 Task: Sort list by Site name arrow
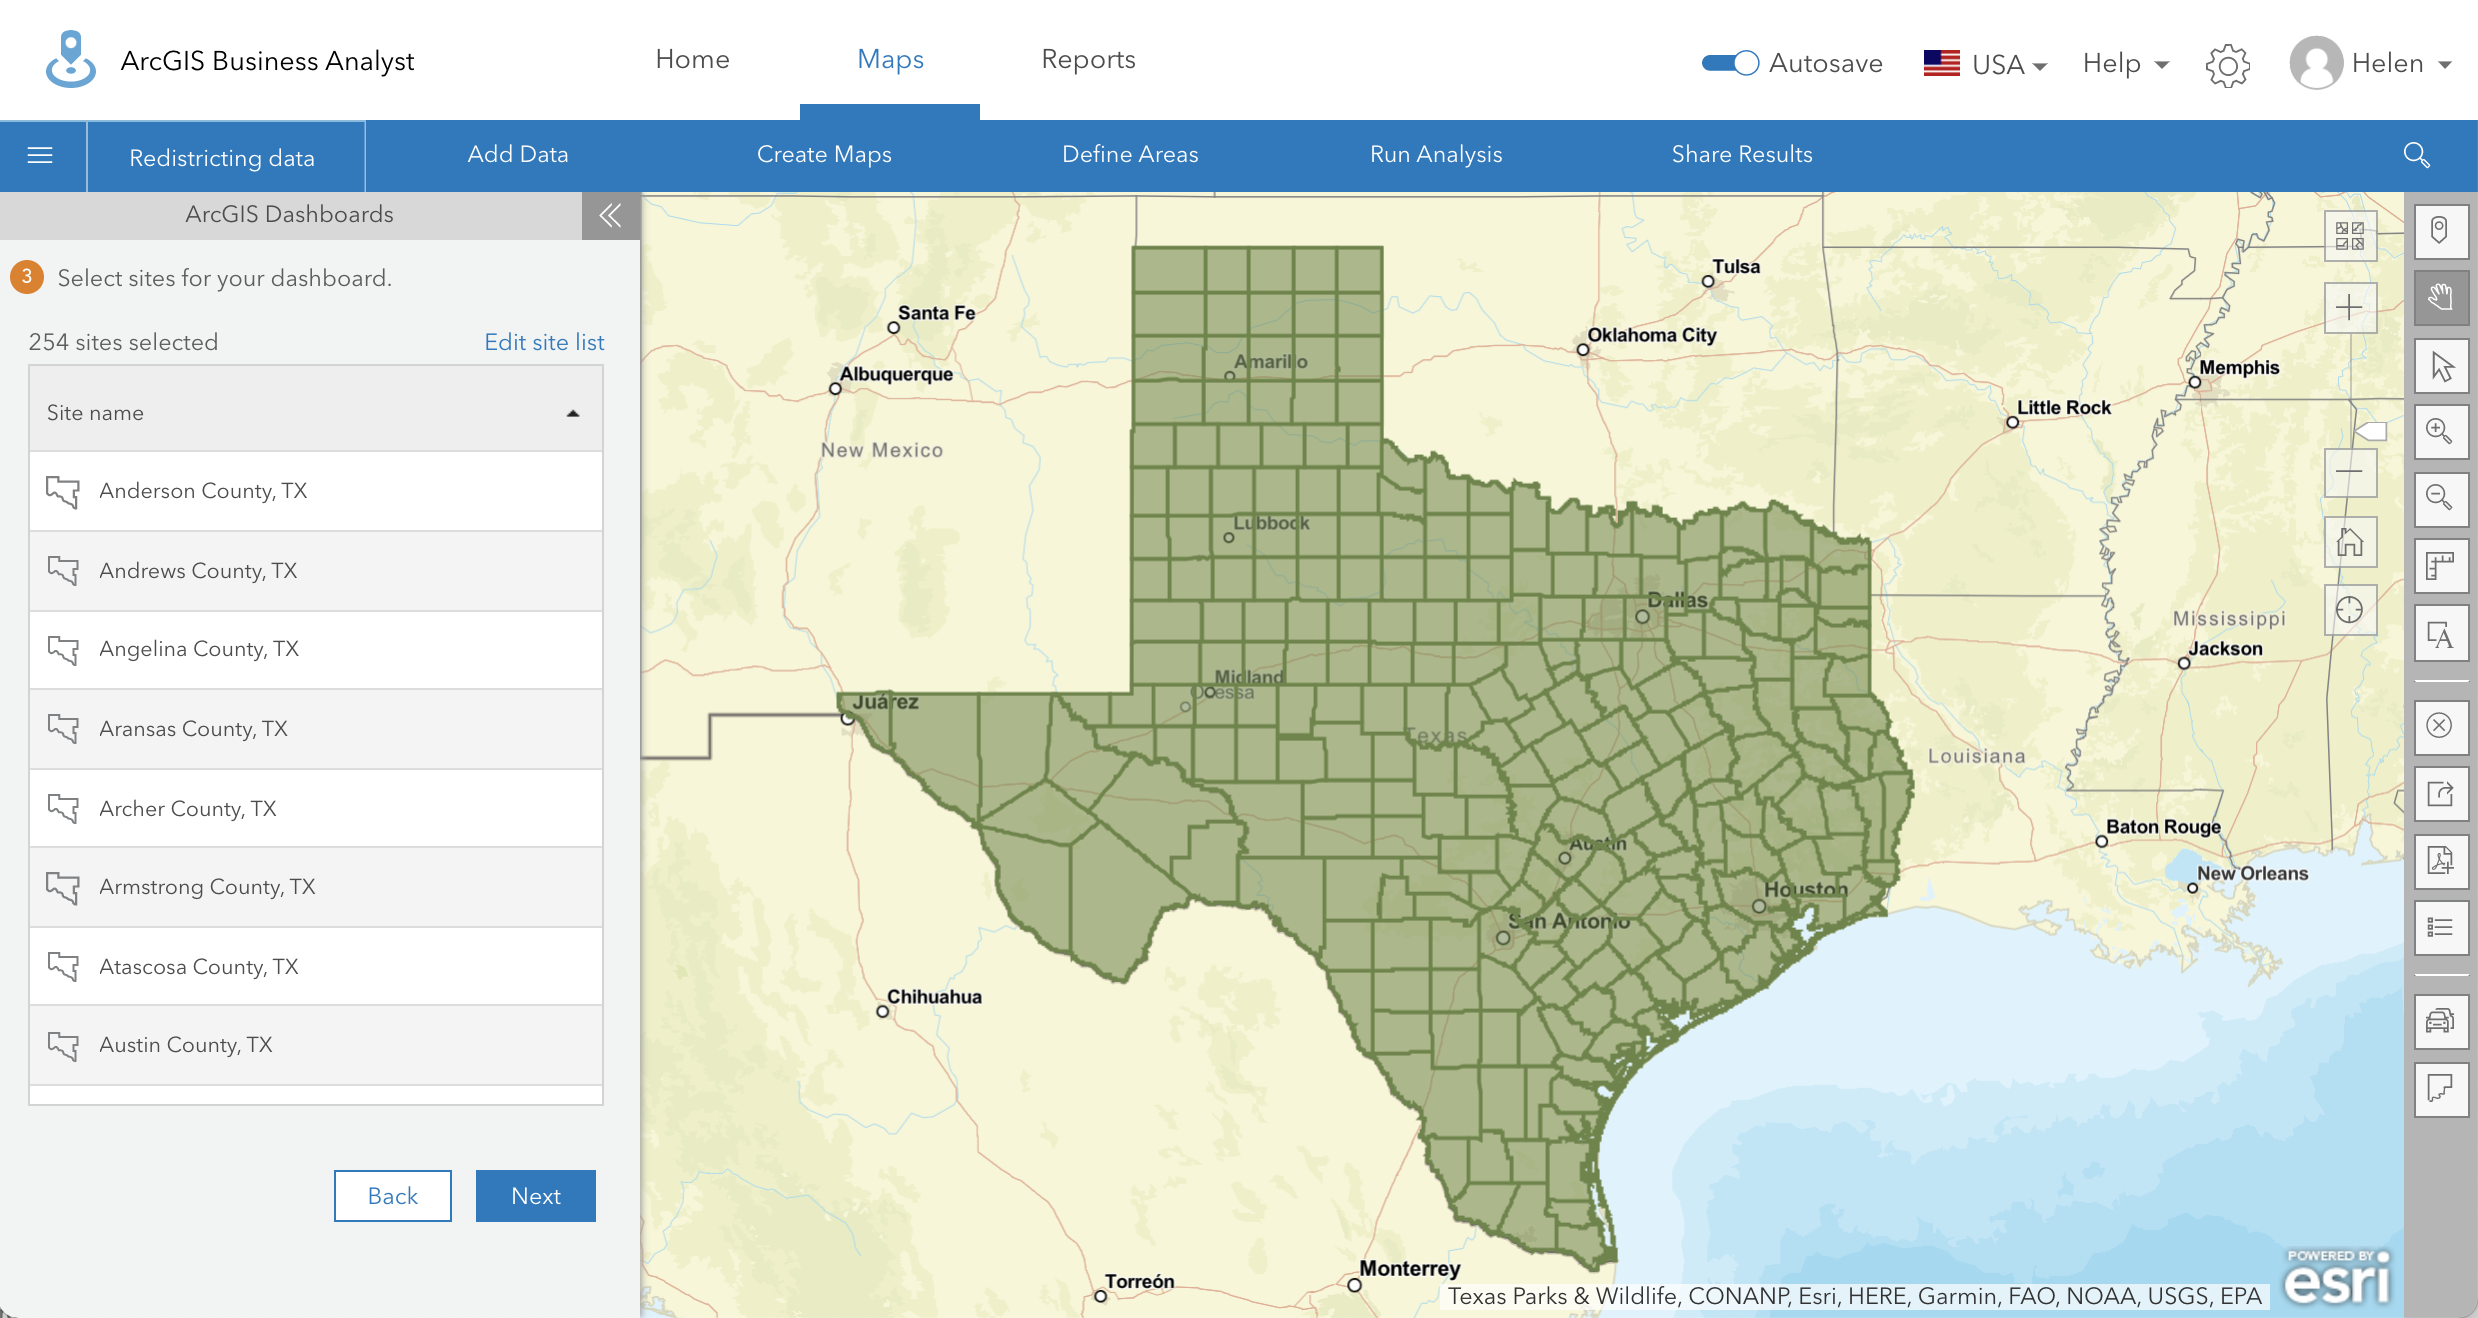[x=573, y=414]
